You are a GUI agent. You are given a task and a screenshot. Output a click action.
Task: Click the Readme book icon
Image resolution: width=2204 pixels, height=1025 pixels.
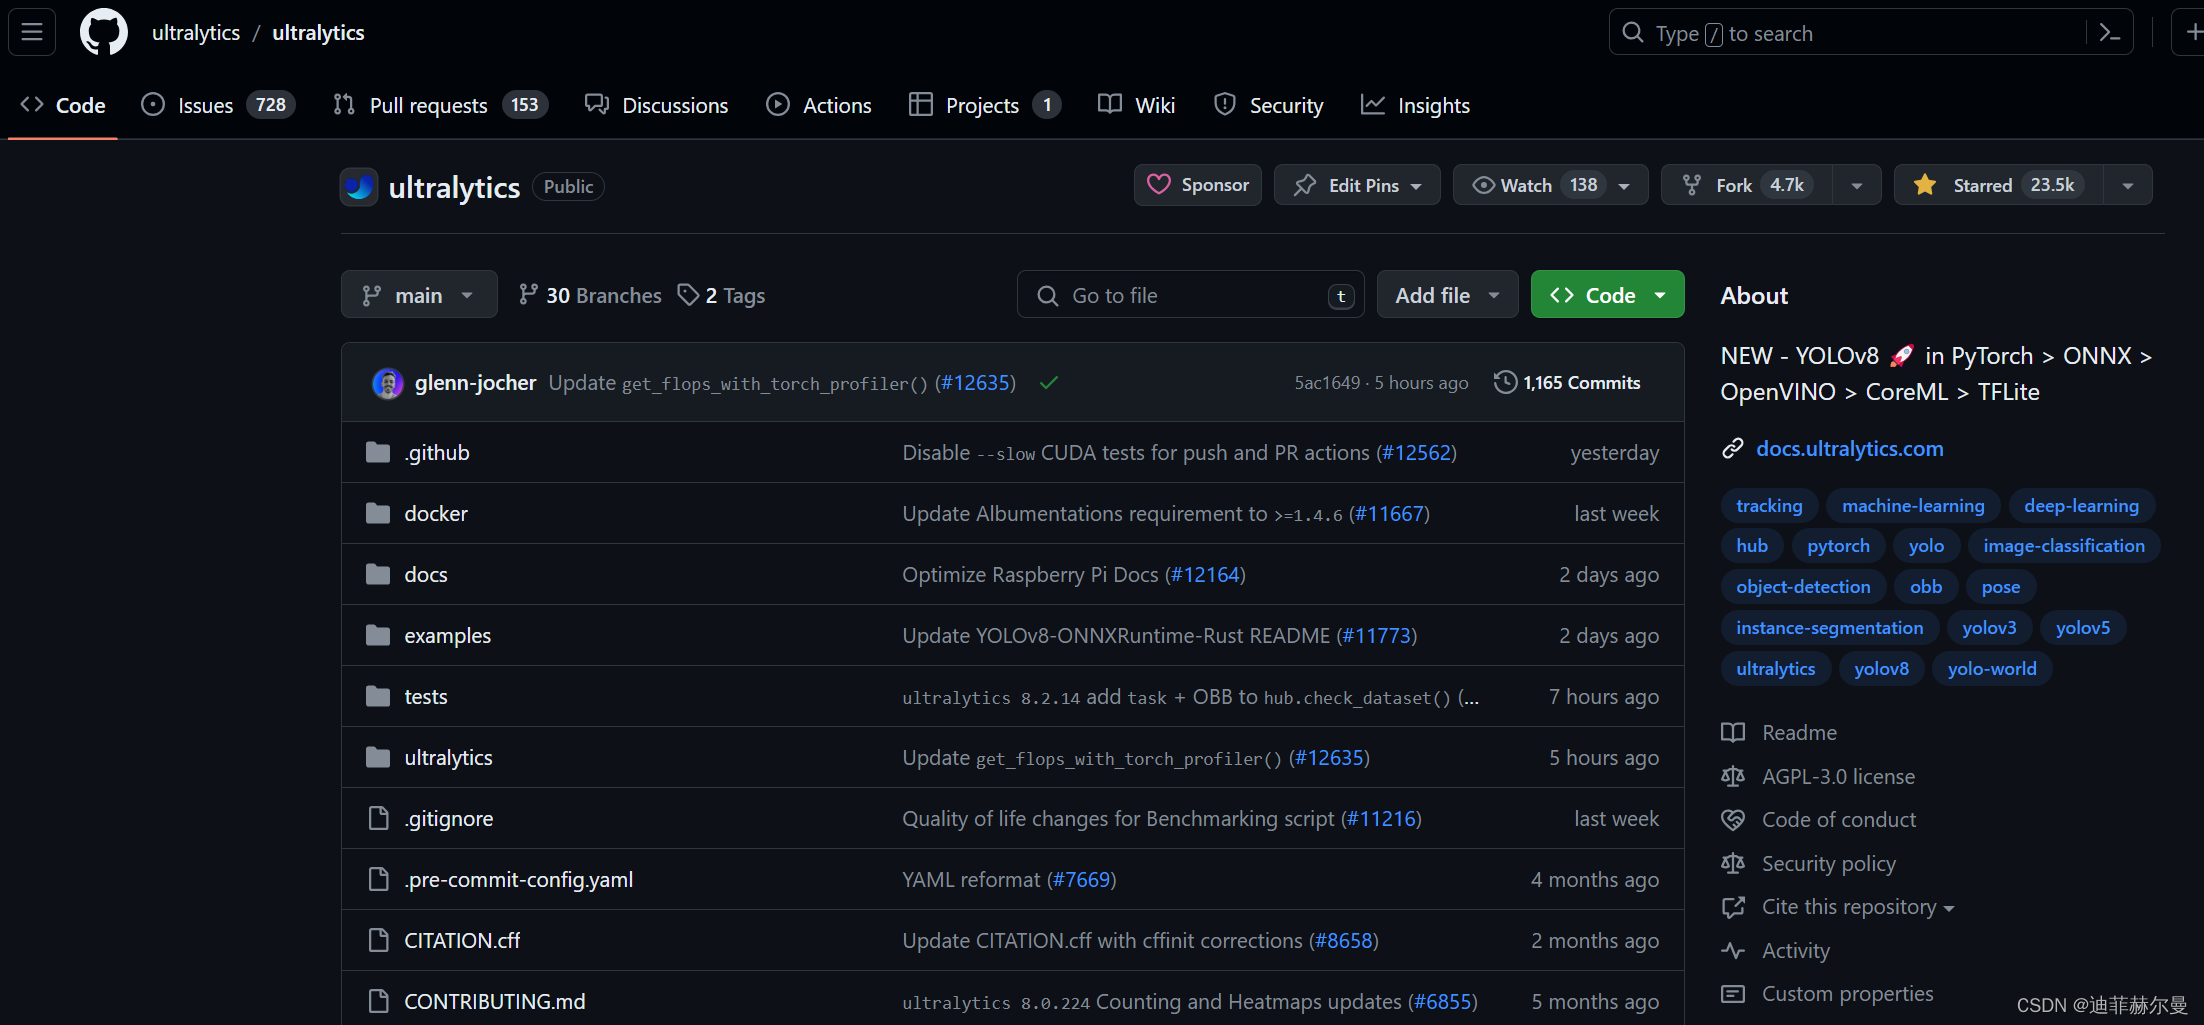1733,732
